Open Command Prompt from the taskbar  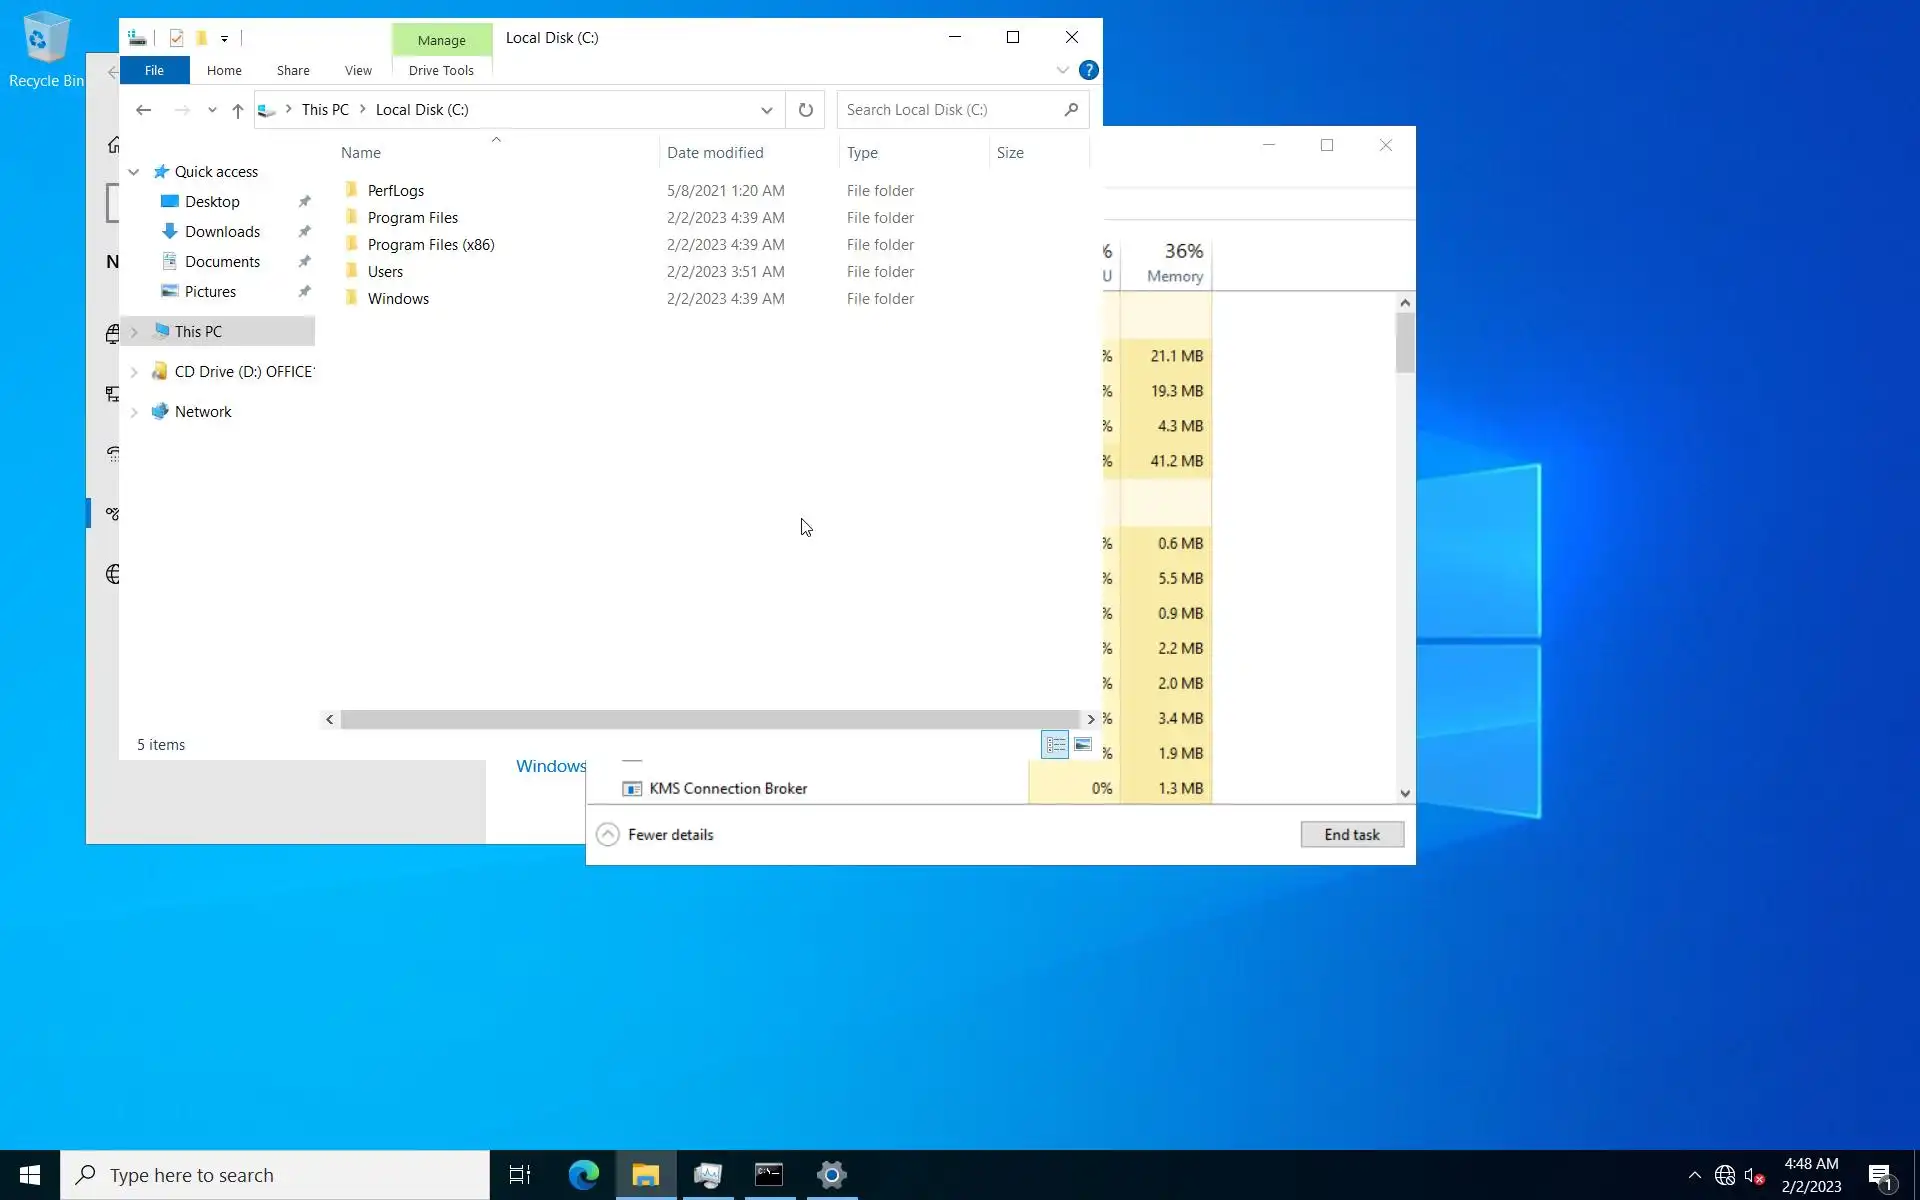point(769,1175)
